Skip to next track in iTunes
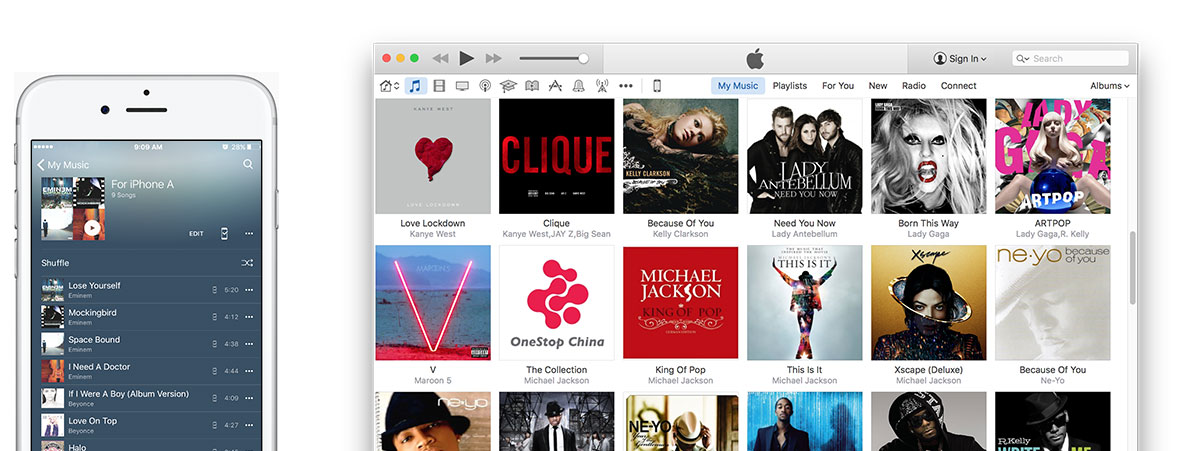Viewport: 1191px width, 451px height. (494, 58)
